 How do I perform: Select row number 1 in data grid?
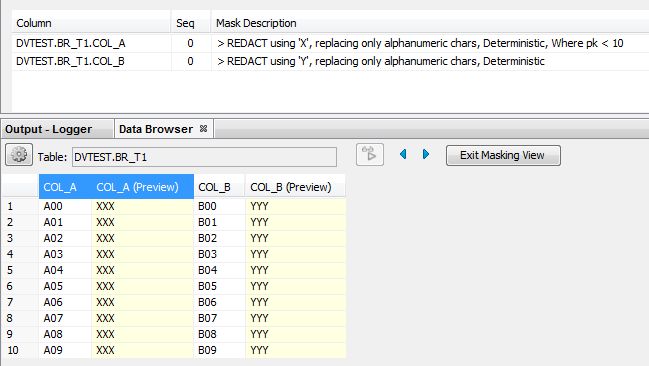(20, 206)
